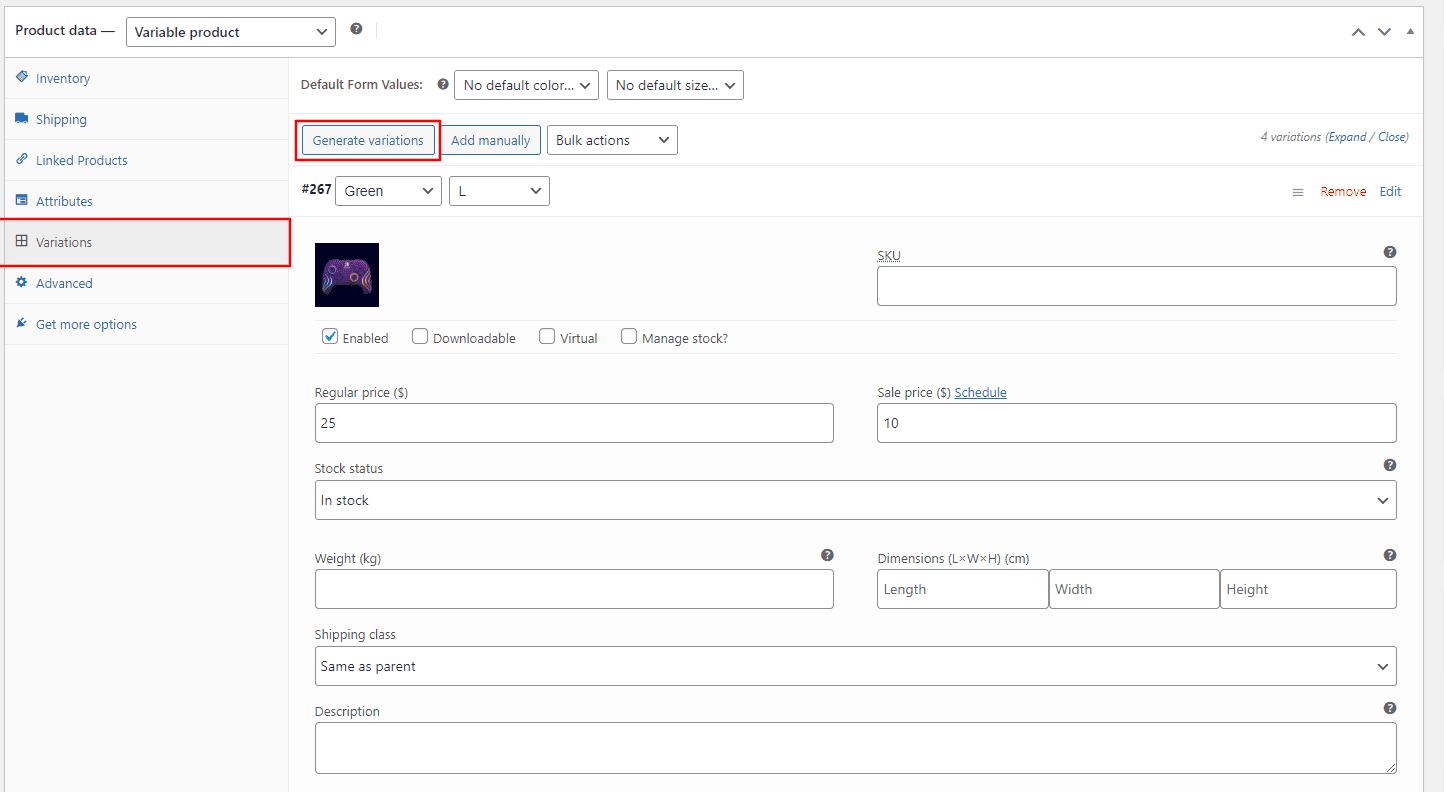Open the Bulk actions dropdown
Viewport: 1444px width, 792px height.
point(612,140)
